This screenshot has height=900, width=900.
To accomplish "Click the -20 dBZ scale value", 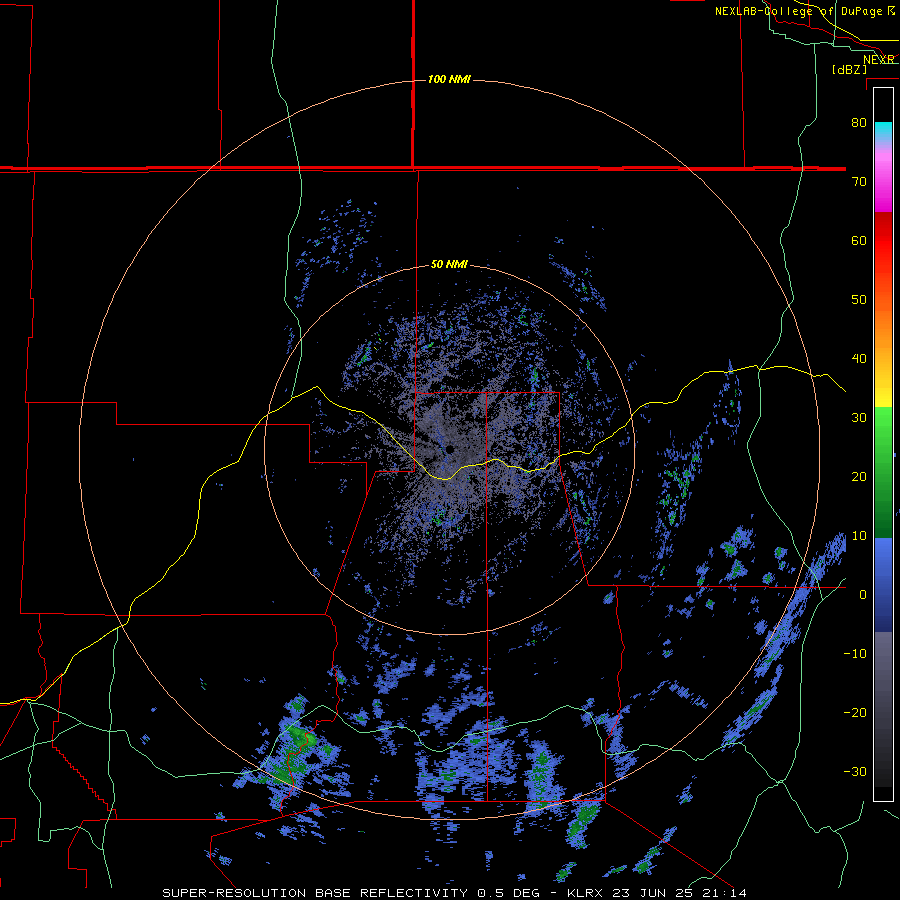I will (x=855, y=712).
